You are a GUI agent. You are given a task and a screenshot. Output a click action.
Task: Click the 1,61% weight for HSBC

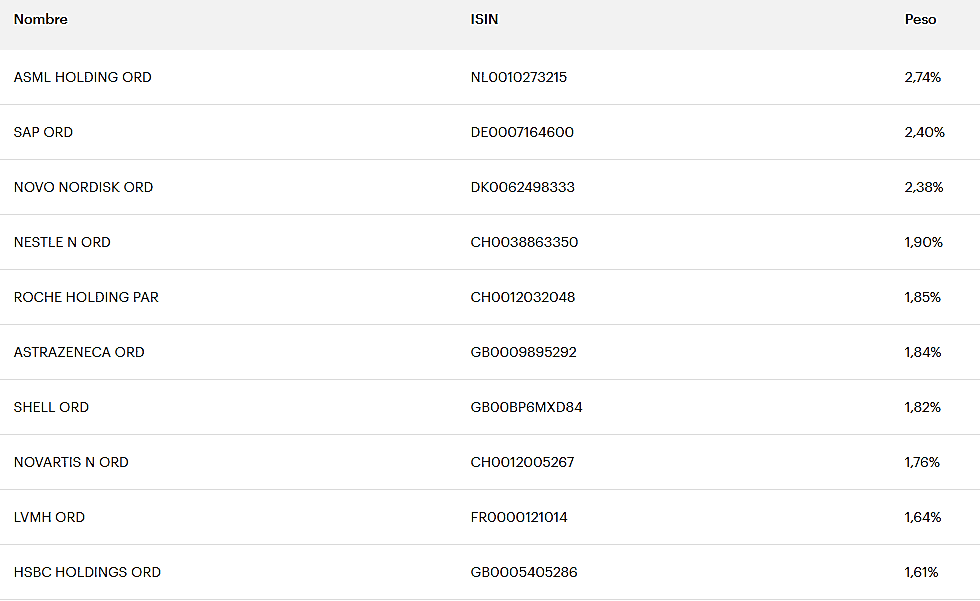point(922,572)
